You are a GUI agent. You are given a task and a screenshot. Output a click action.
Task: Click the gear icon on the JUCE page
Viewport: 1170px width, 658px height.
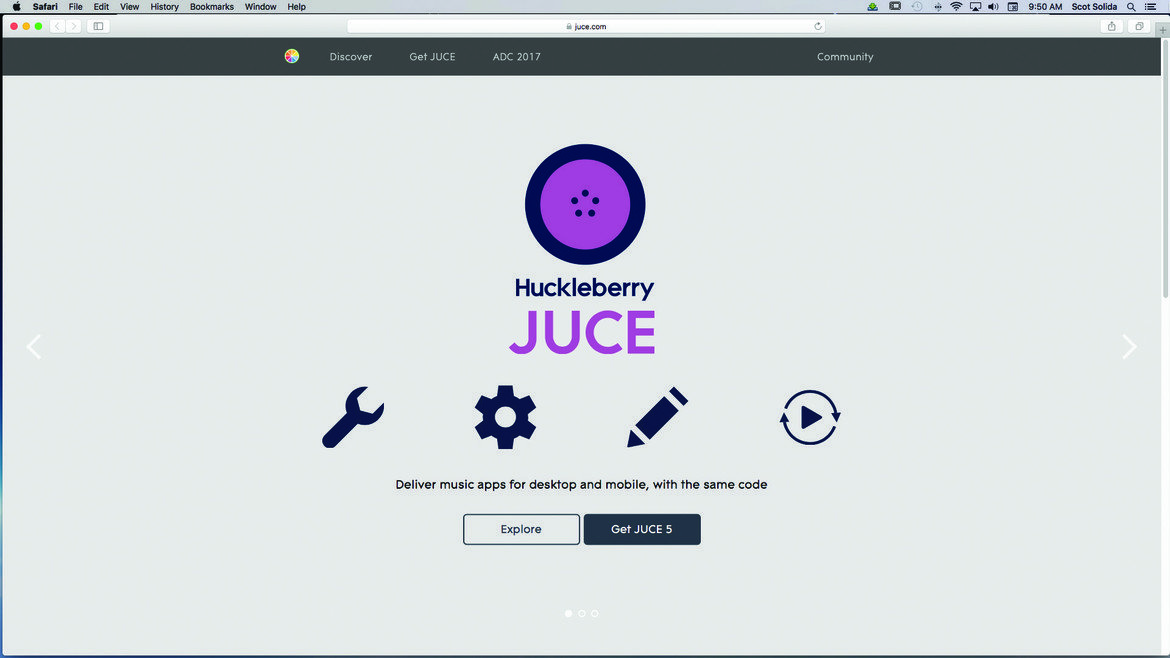pyautogui.click(x=505, y=417)
